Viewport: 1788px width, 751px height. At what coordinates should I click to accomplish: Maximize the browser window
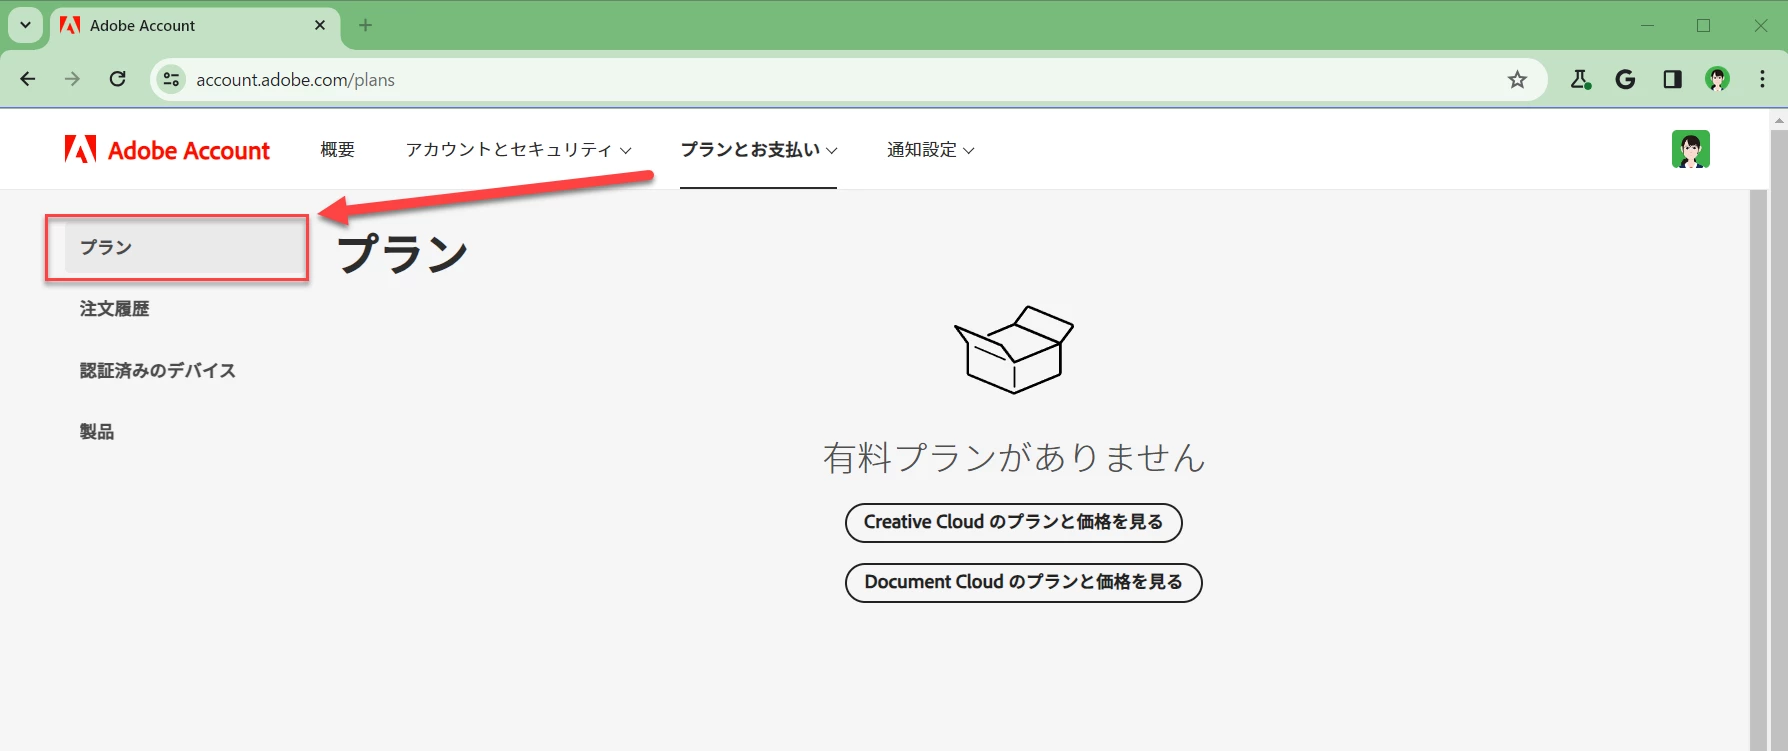[x=1704, y=25]
